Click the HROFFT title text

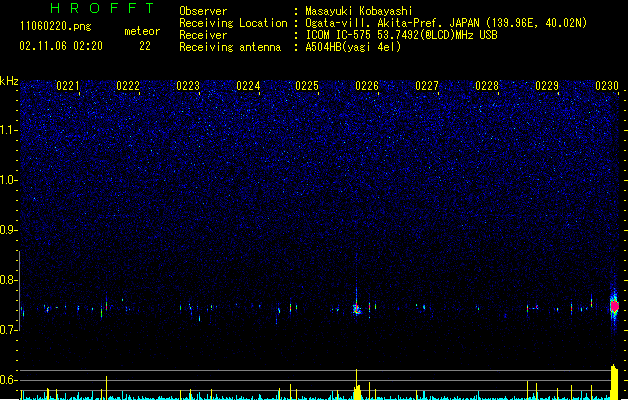pos(102,8)
